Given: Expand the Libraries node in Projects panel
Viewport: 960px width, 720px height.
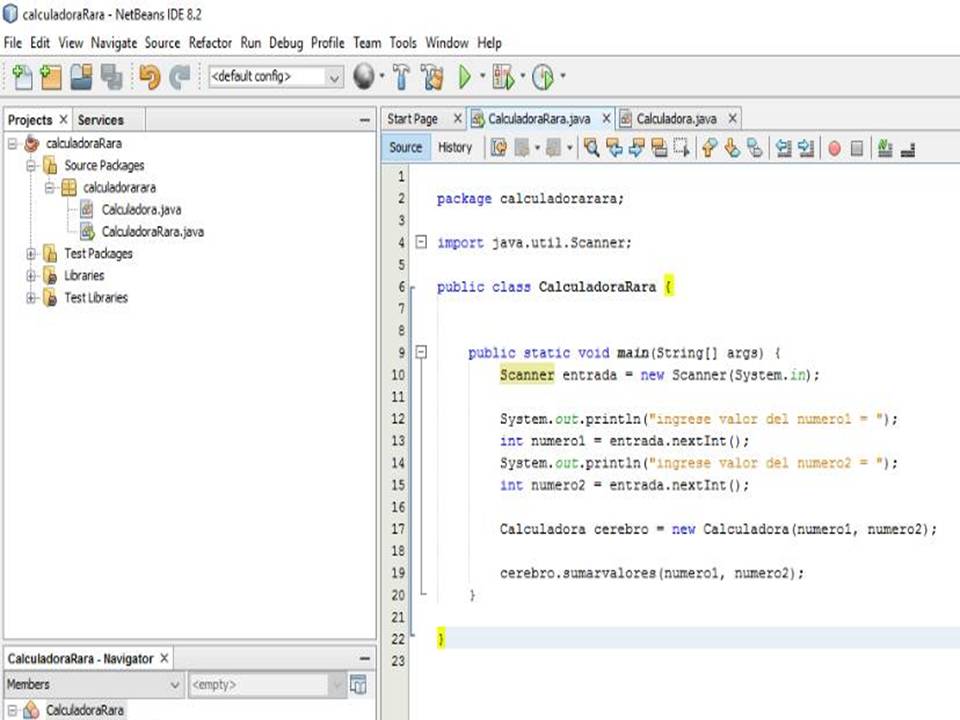Looking at the screenshot, I should point(30,275).
